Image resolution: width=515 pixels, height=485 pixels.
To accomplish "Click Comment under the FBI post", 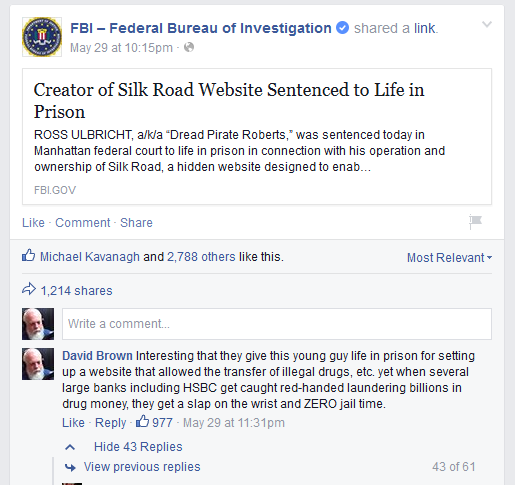I will click(83, 223).
